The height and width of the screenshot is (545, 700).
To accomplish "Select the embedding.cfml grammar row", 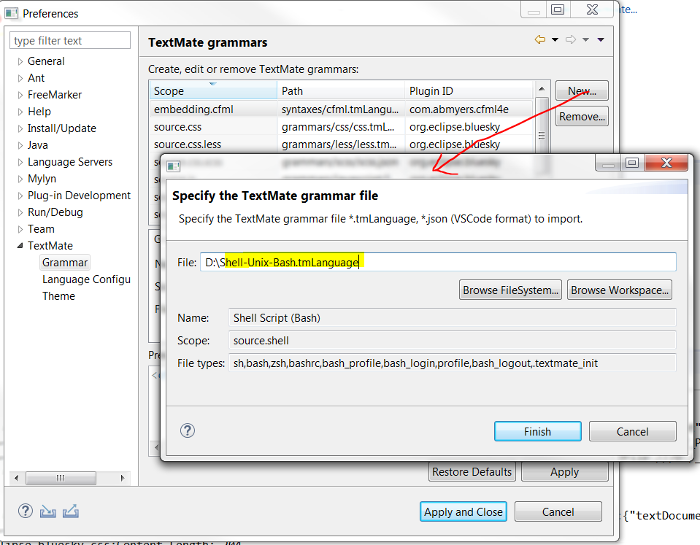I will point(341,109).
